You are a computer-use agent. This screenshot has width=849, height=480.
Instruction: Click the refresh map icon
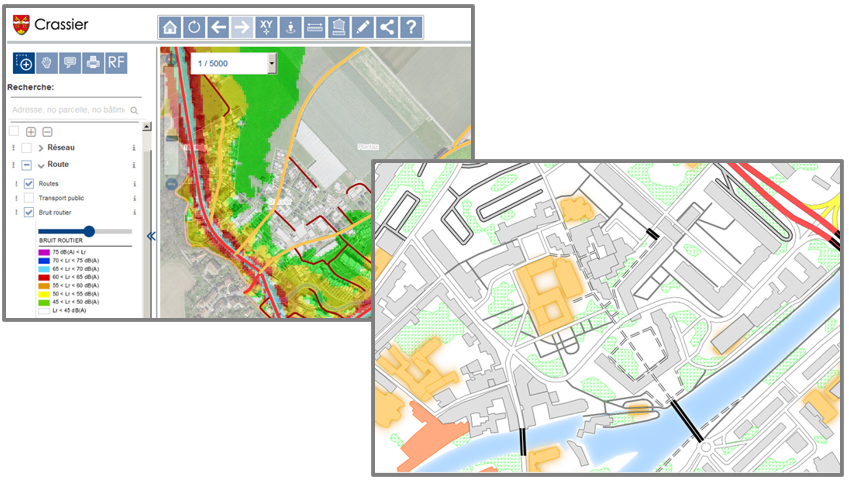coord(195,28)
